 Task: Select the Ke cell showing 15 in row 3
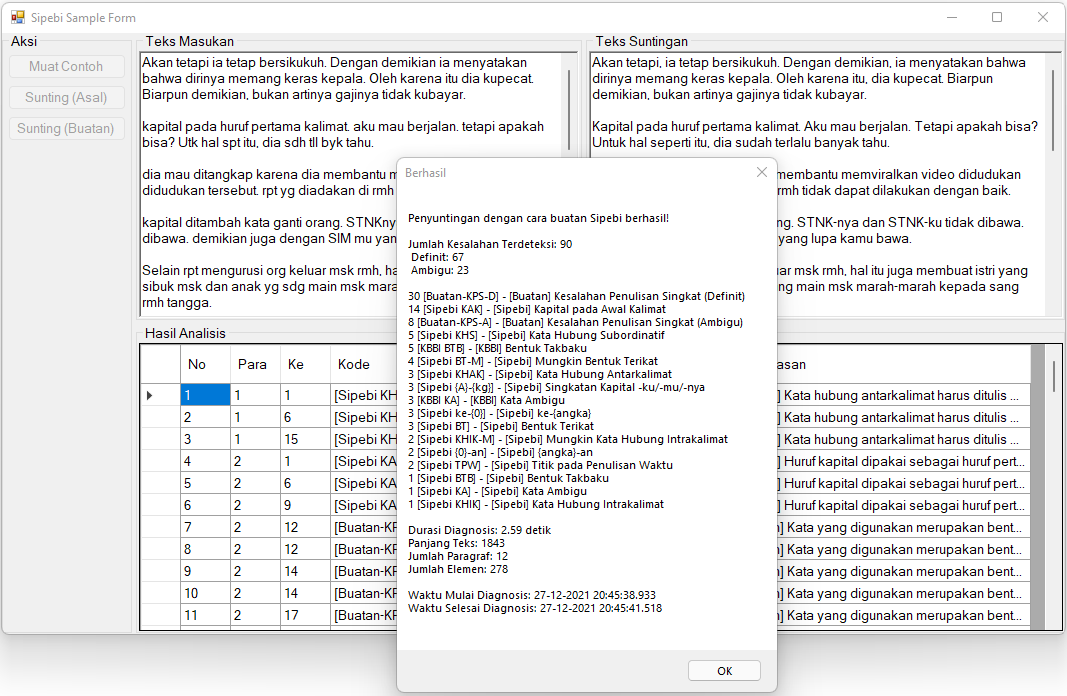tap(305, 440)
